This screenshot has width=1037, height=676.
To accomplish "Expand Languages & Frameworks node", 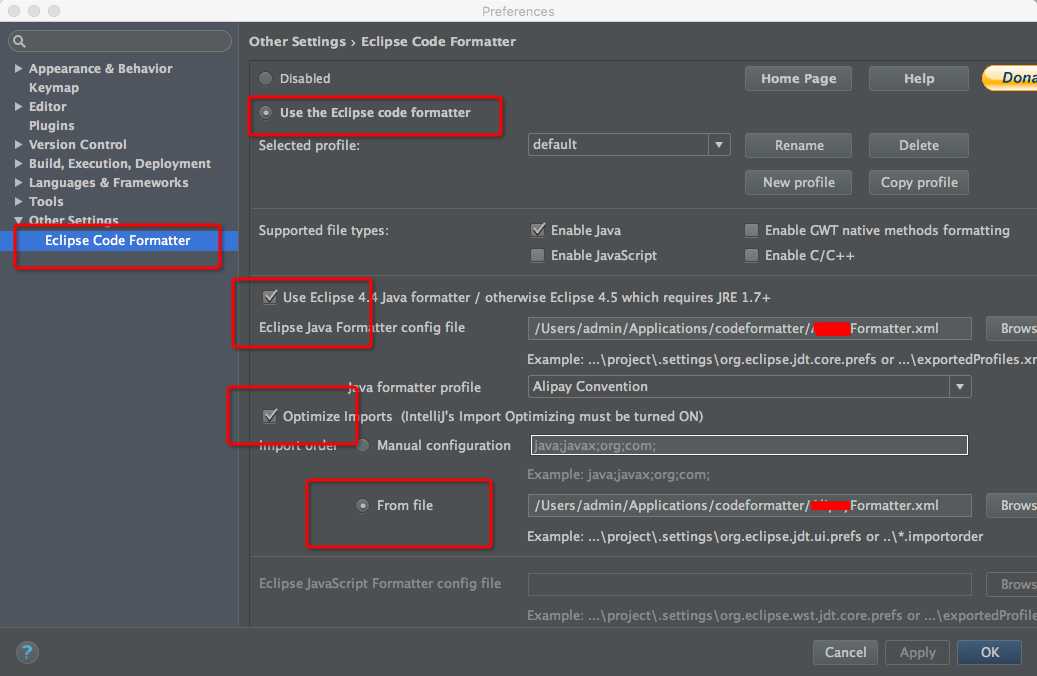I will tap(19, 183).
